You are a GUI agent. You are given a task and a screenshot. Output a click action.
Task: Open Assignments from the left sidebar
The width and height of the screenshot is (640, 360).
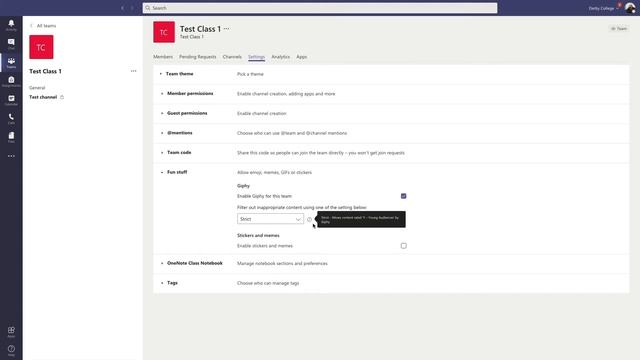click(11, 81)
